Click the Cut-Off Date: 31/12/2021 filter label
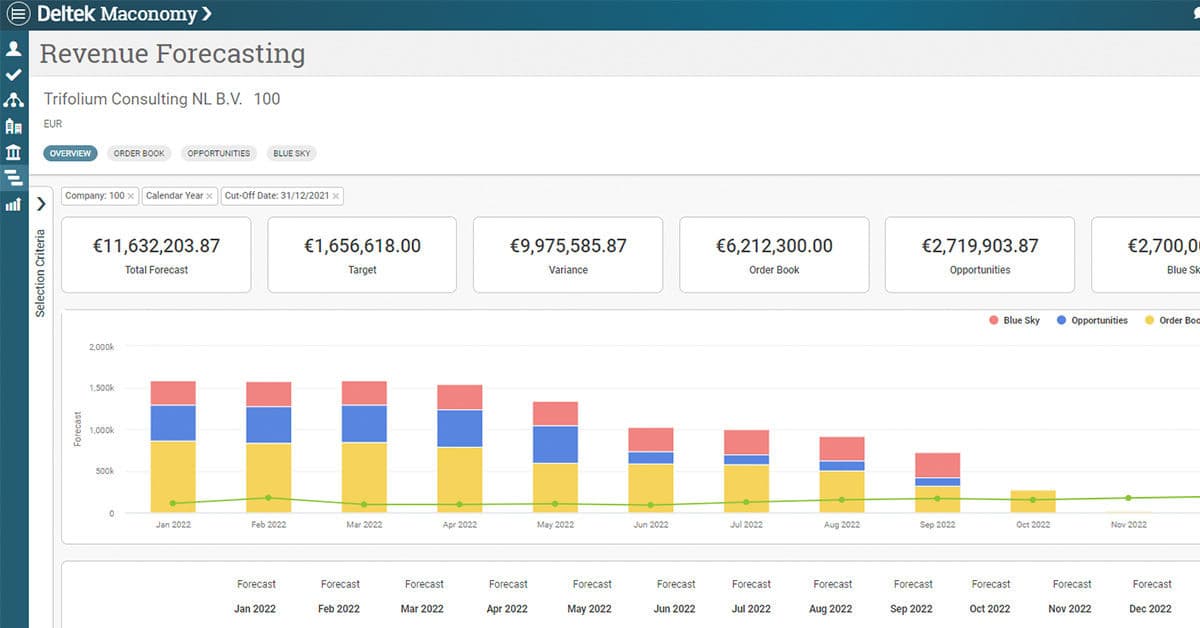 point(277,196)
